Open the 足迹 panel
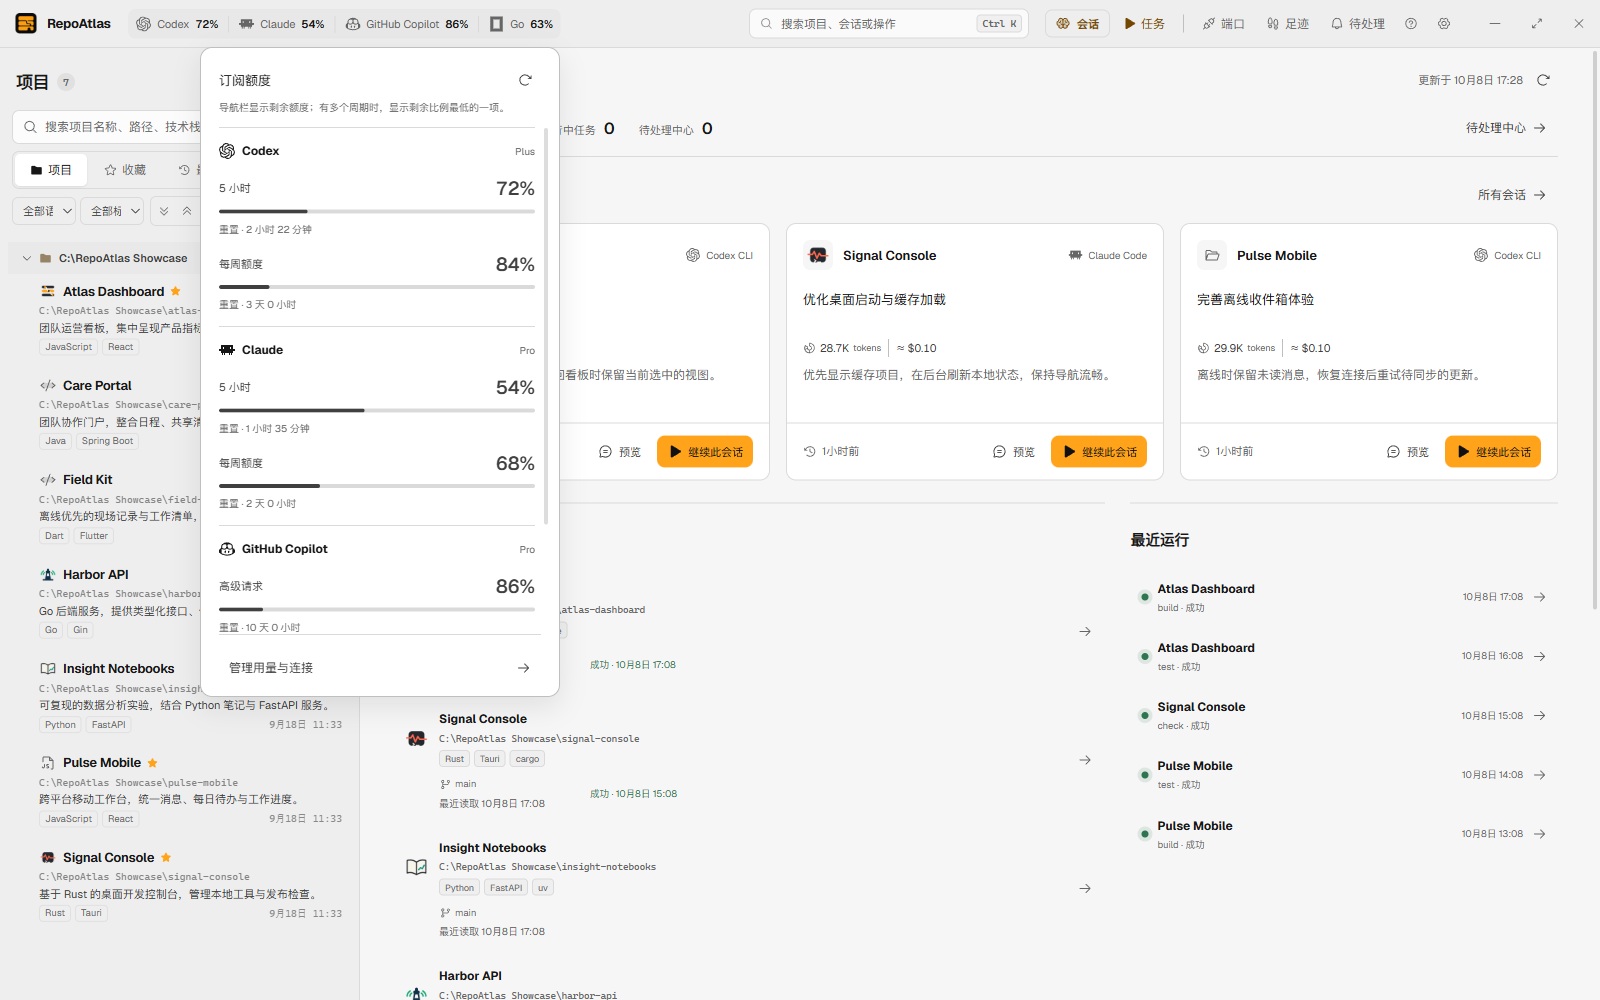The width and height of the screenshot is (1600, 1000). click(x=1287, y=24)
